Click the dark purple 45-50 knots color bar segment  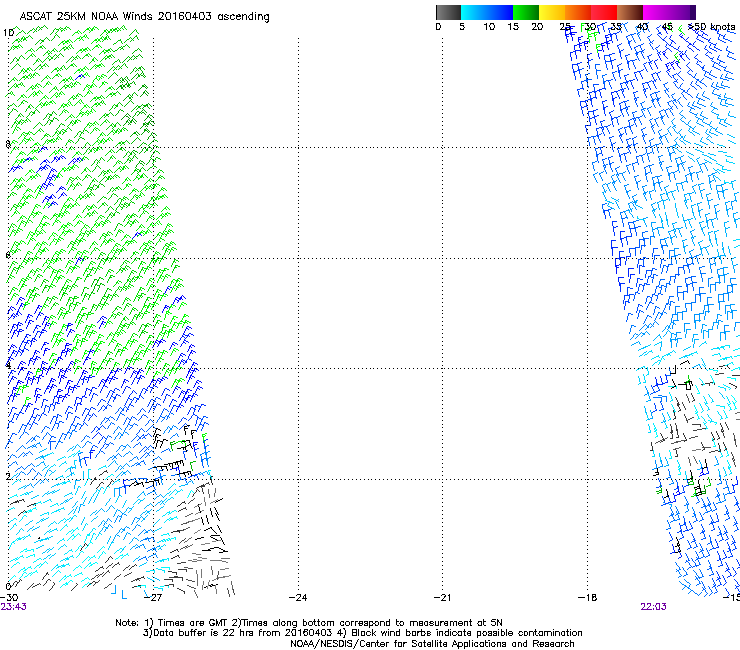[x=682, y=12]
